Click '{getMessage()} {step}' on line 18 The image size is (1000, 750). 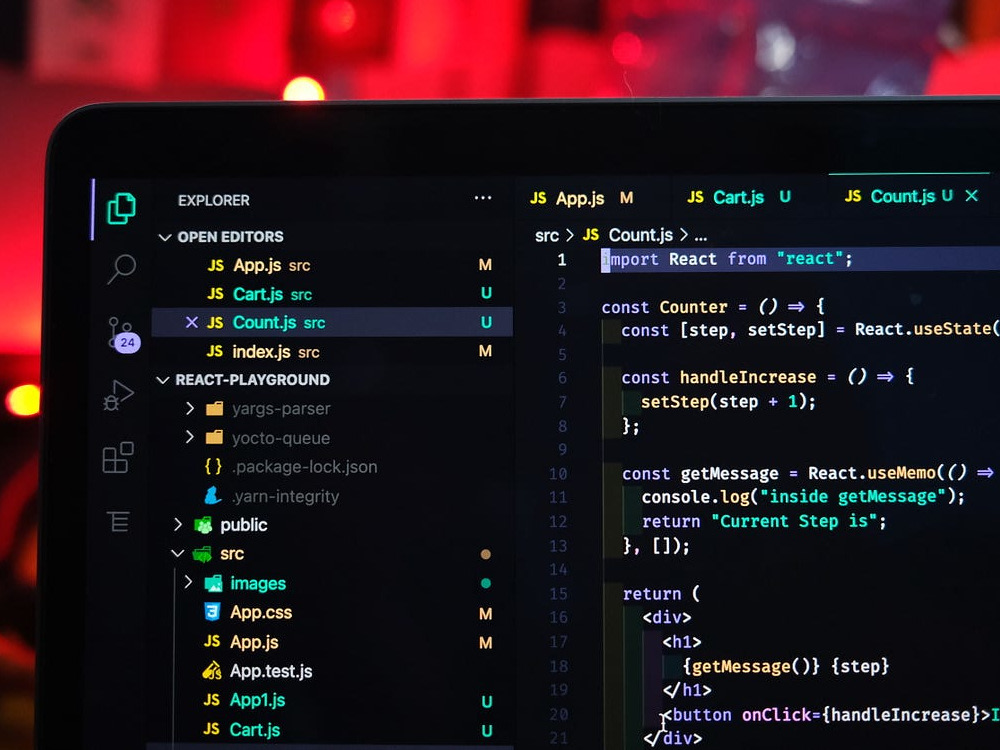coord(785,666)
